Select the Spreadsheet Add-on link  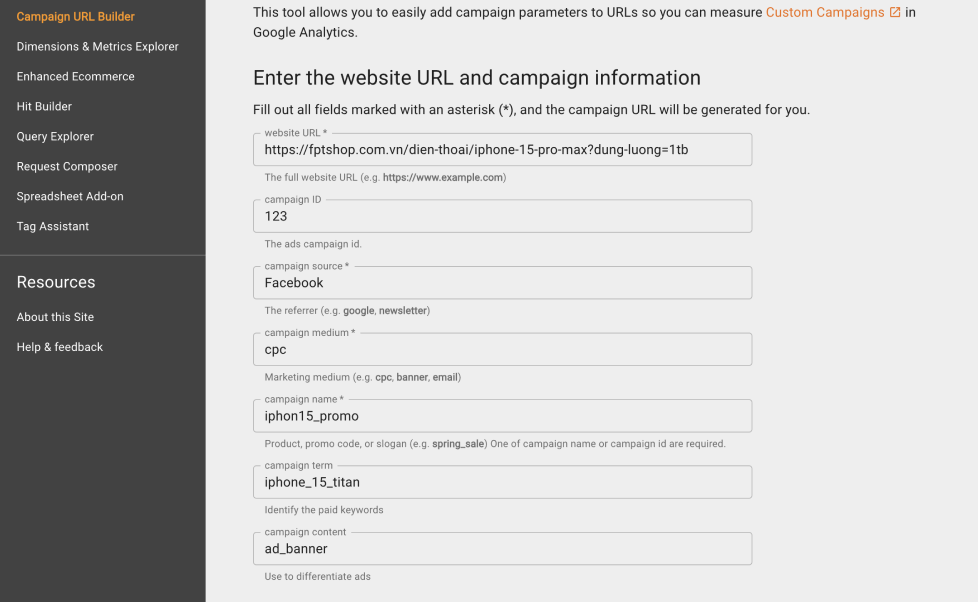[70, 196]
